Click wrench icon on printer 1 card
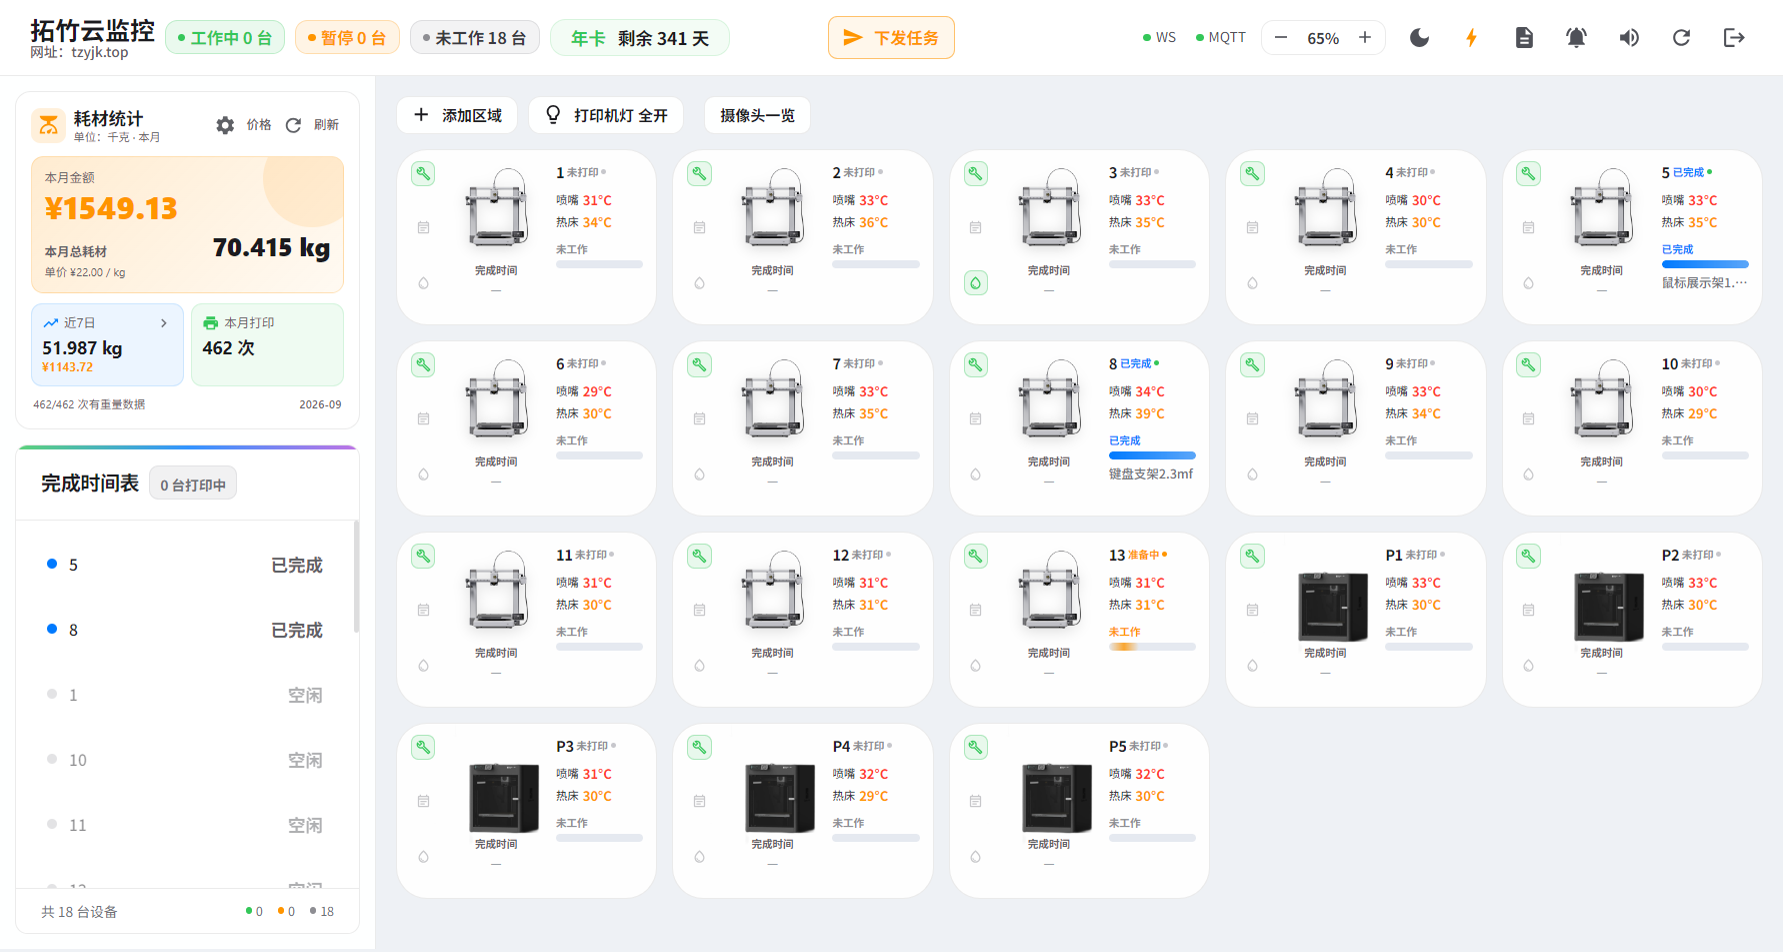Image resolution: width=1783 pixels, height=952 pixels. 423,174
